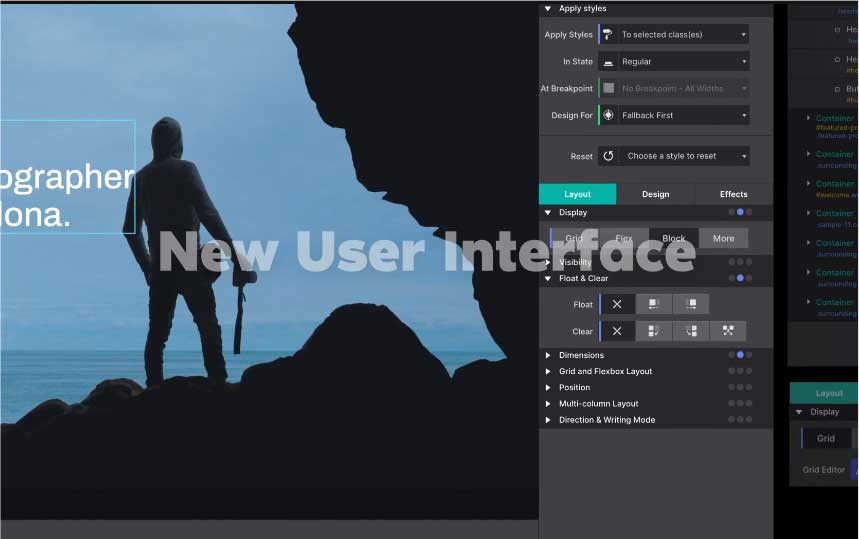Select the clear both icon
This screenshot has width=859, height=539.
point(728,331)
